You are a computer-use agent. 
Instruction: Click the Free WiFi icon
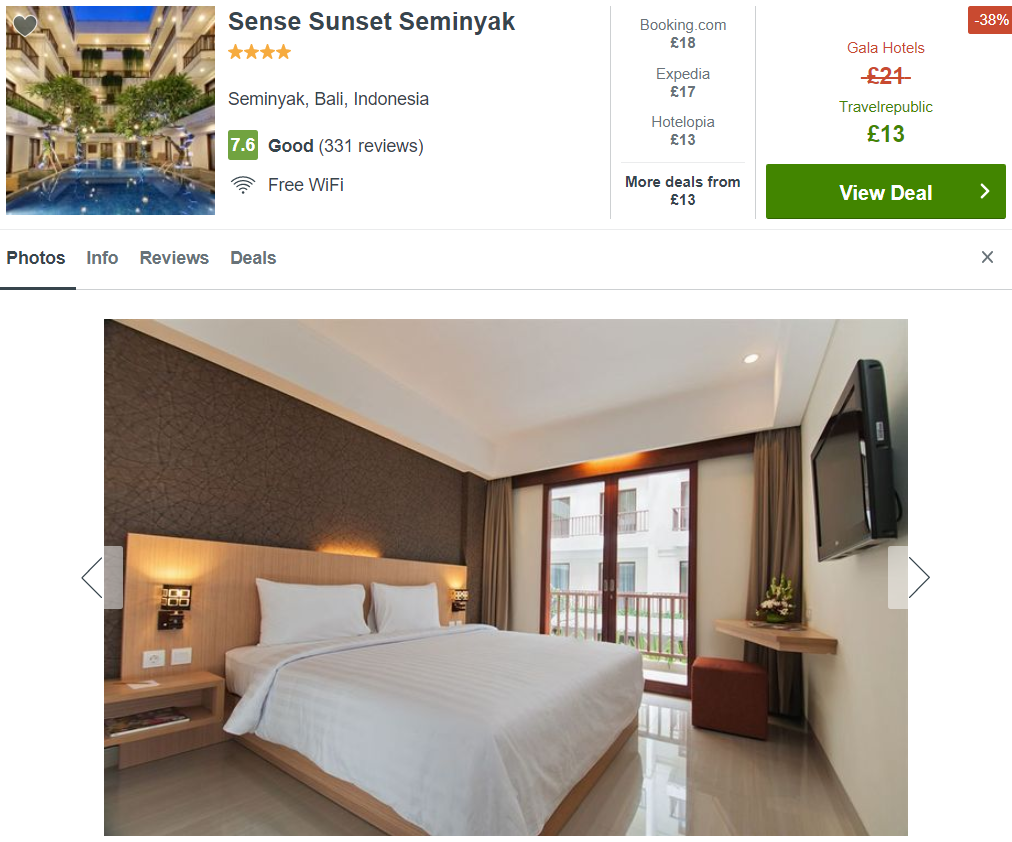243,185
